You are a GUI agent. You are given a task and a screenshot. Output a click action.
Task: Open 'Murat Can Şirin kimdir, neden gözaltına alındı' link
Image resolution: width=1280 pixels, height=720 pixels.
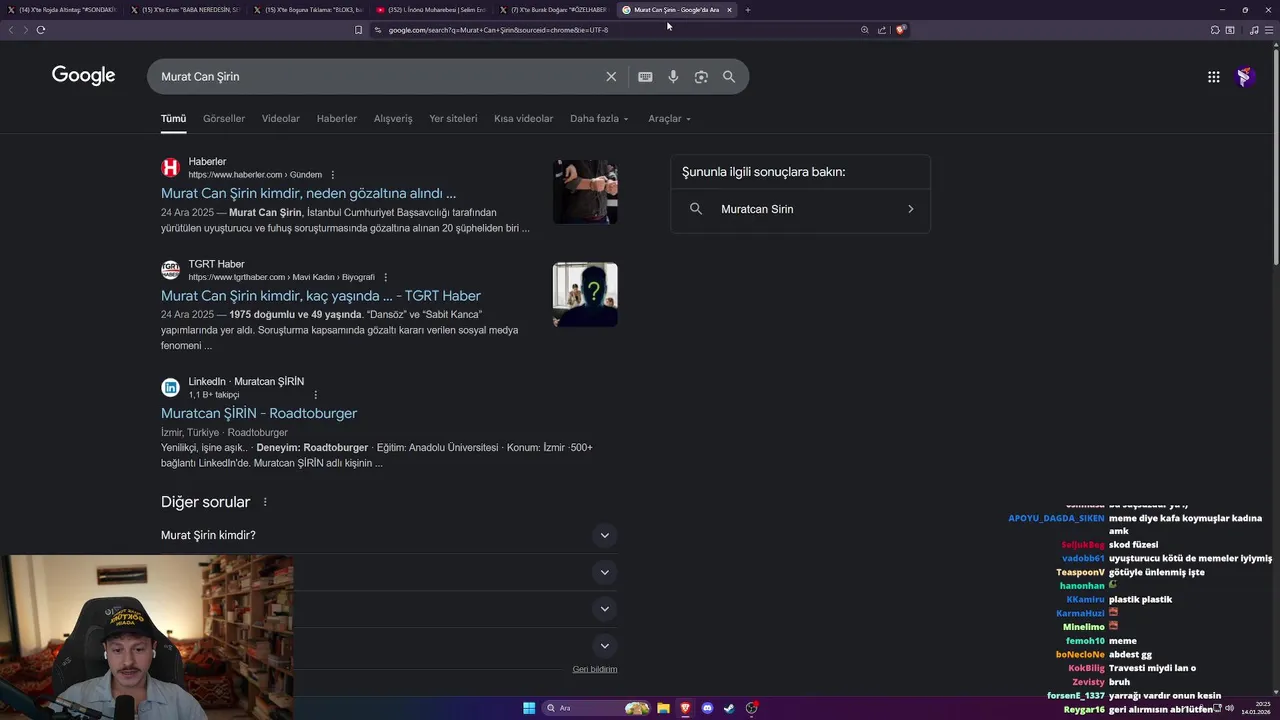click(x=308, y=193)
